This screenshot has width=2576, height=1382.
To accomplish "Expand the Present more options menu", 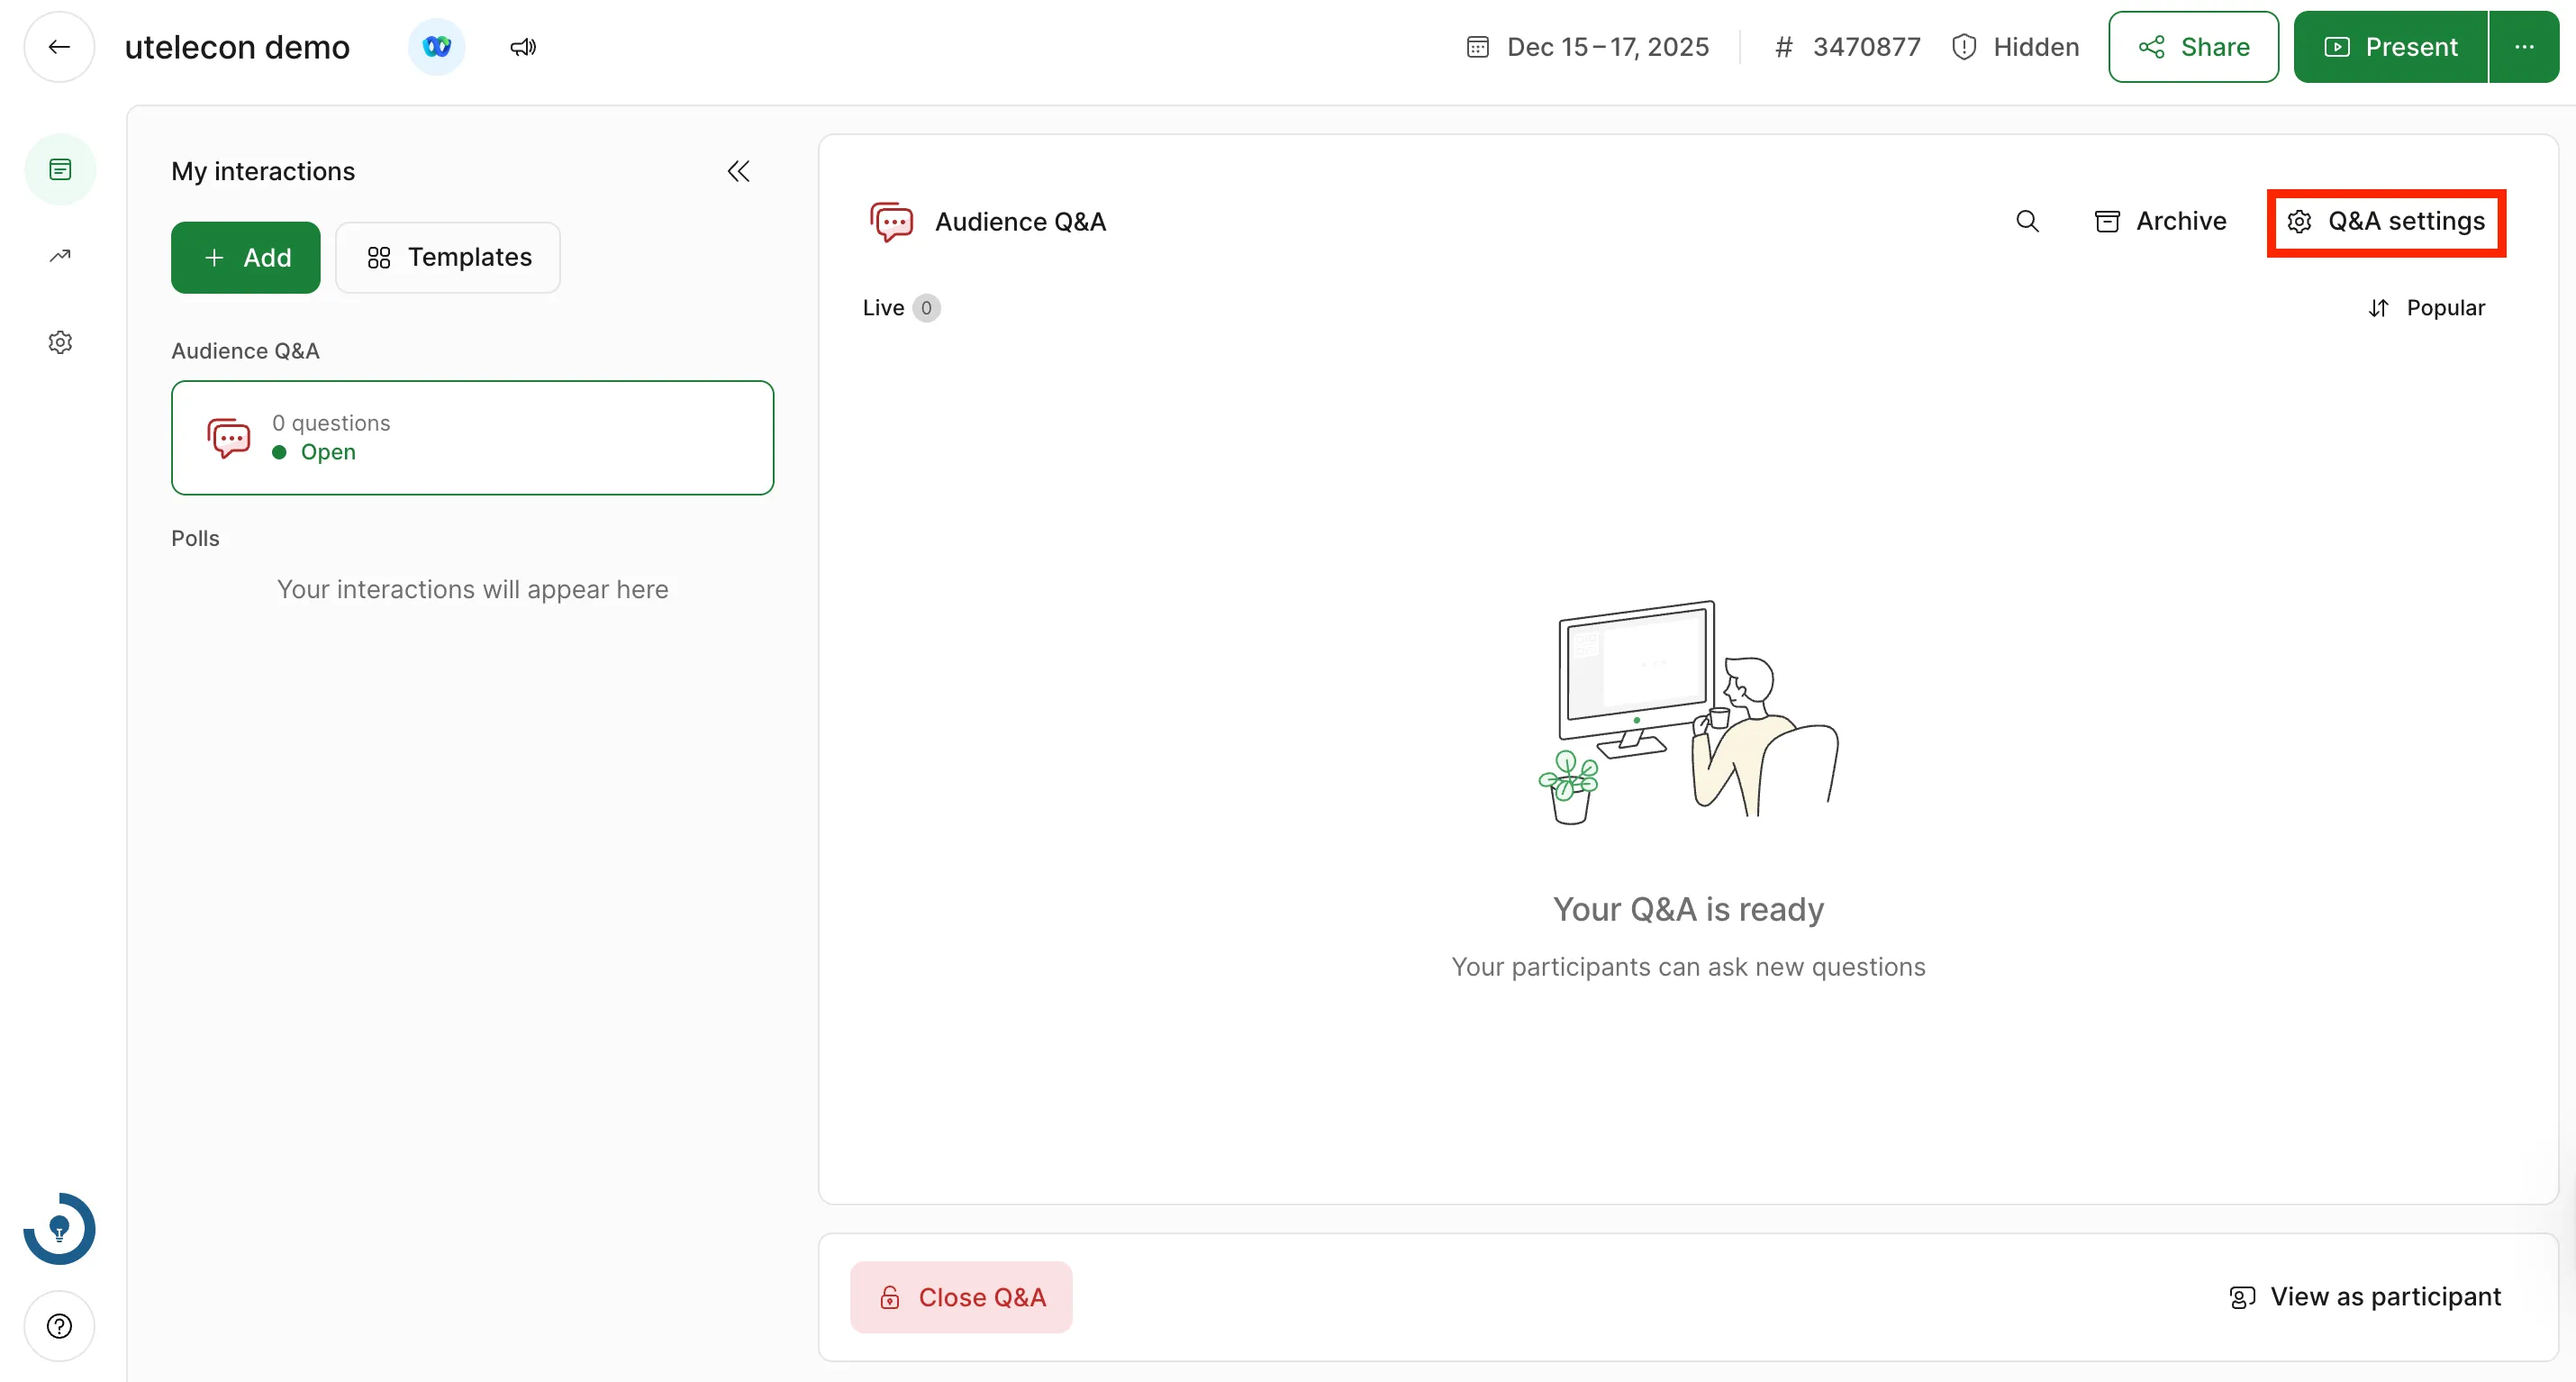I will pos(2524,47).
